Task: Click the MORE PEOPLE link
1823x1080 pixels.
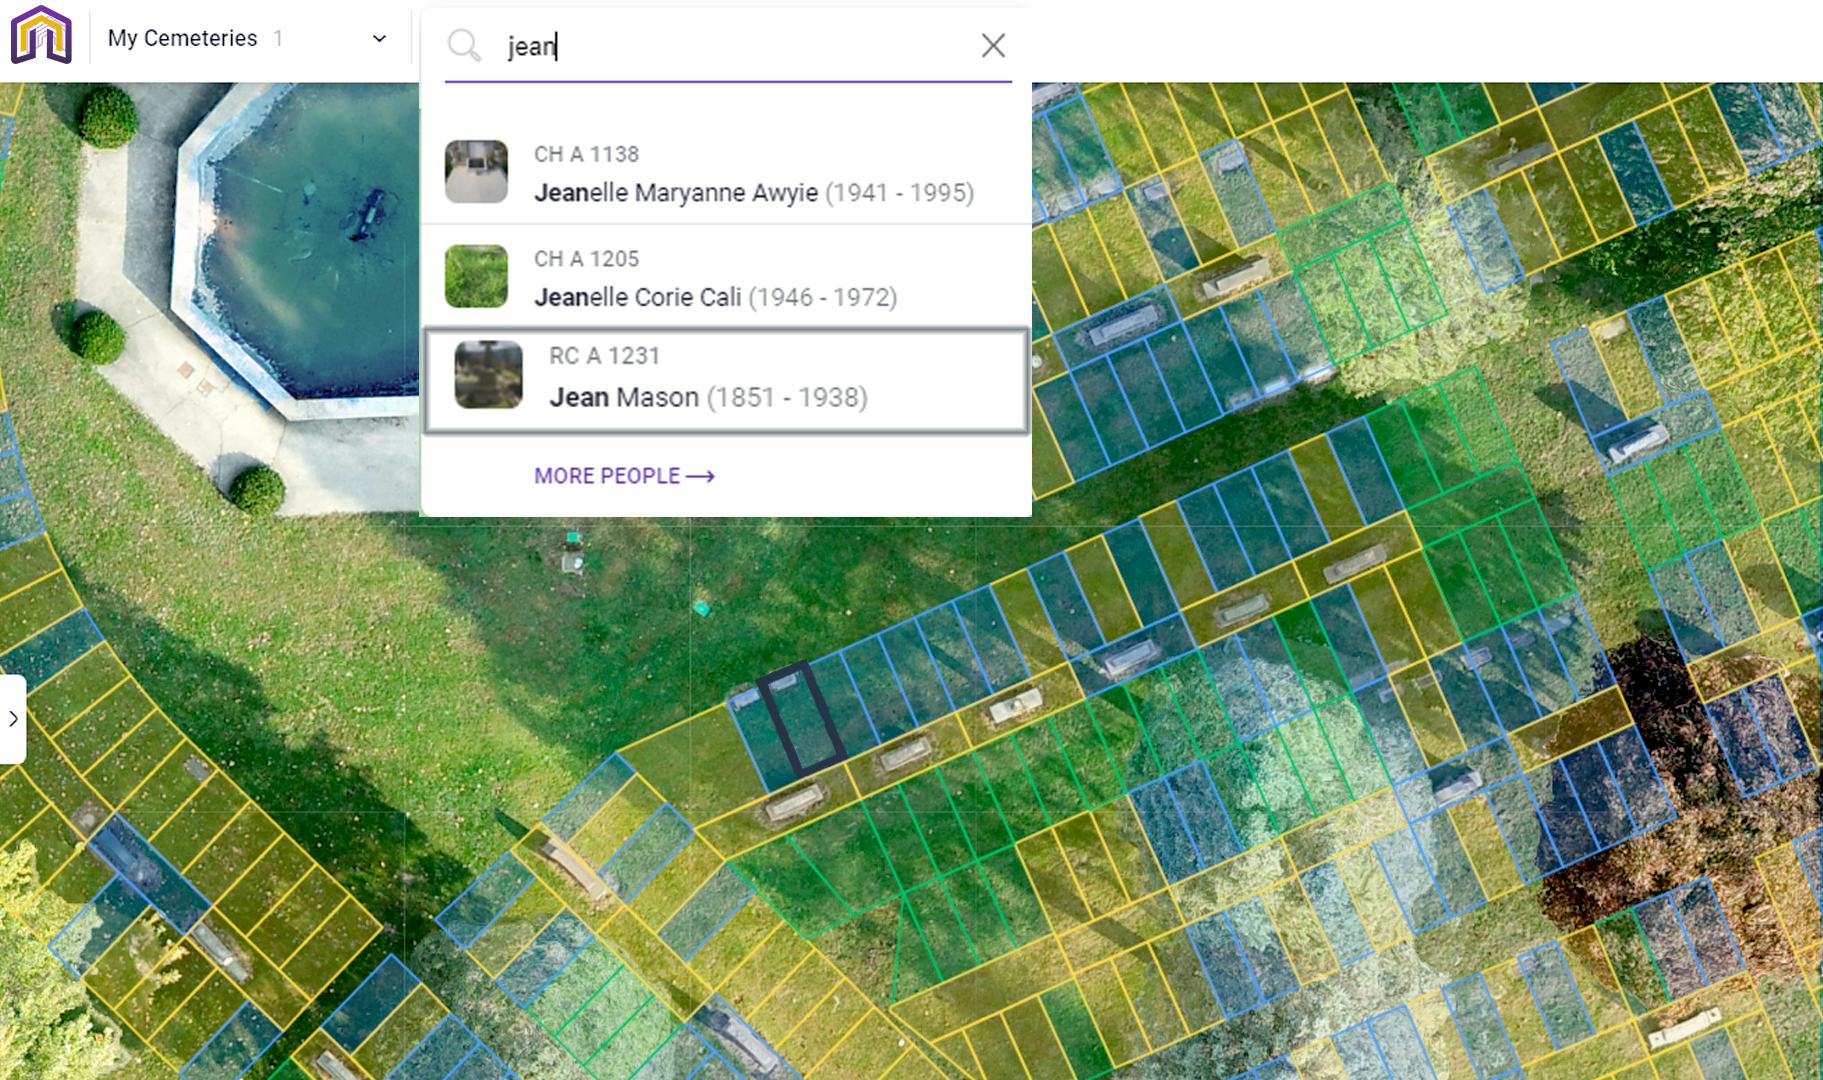Action: tap(624, 476)
